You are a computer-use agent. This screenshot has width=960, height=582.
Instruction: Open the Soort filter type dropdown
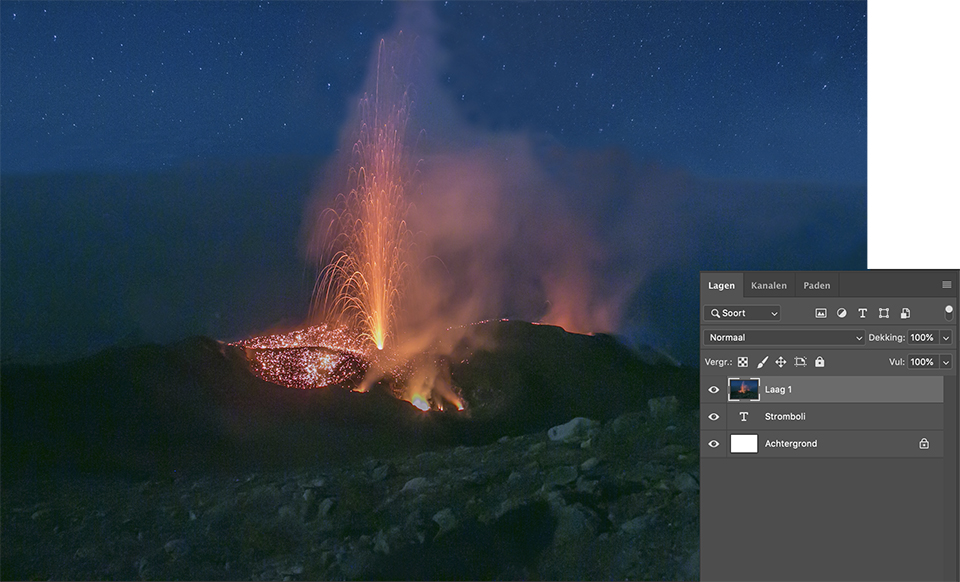pyautogui.click(x=742, y=313)
